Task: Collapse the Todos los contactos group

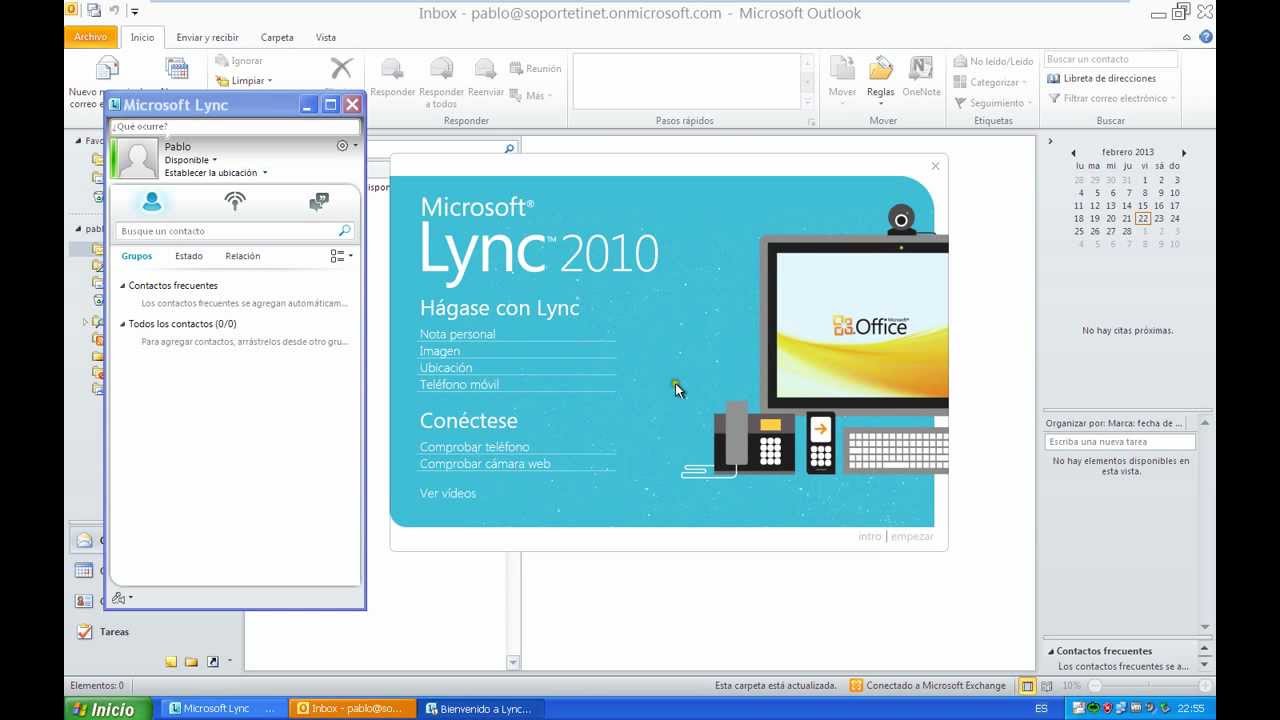Action: pos(123,324)
